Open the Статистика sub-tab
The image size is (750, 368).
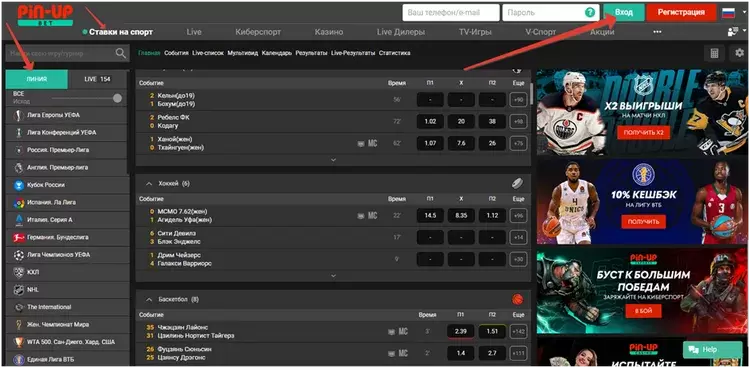tap(395, 53)
